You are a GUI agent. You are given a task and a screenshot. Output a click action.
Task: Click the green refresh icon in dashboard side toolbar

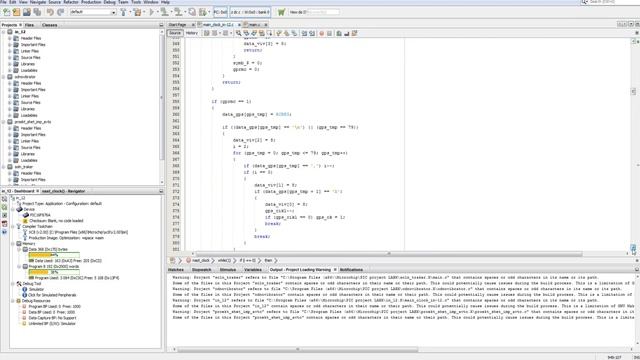click(x=4, y=207)
